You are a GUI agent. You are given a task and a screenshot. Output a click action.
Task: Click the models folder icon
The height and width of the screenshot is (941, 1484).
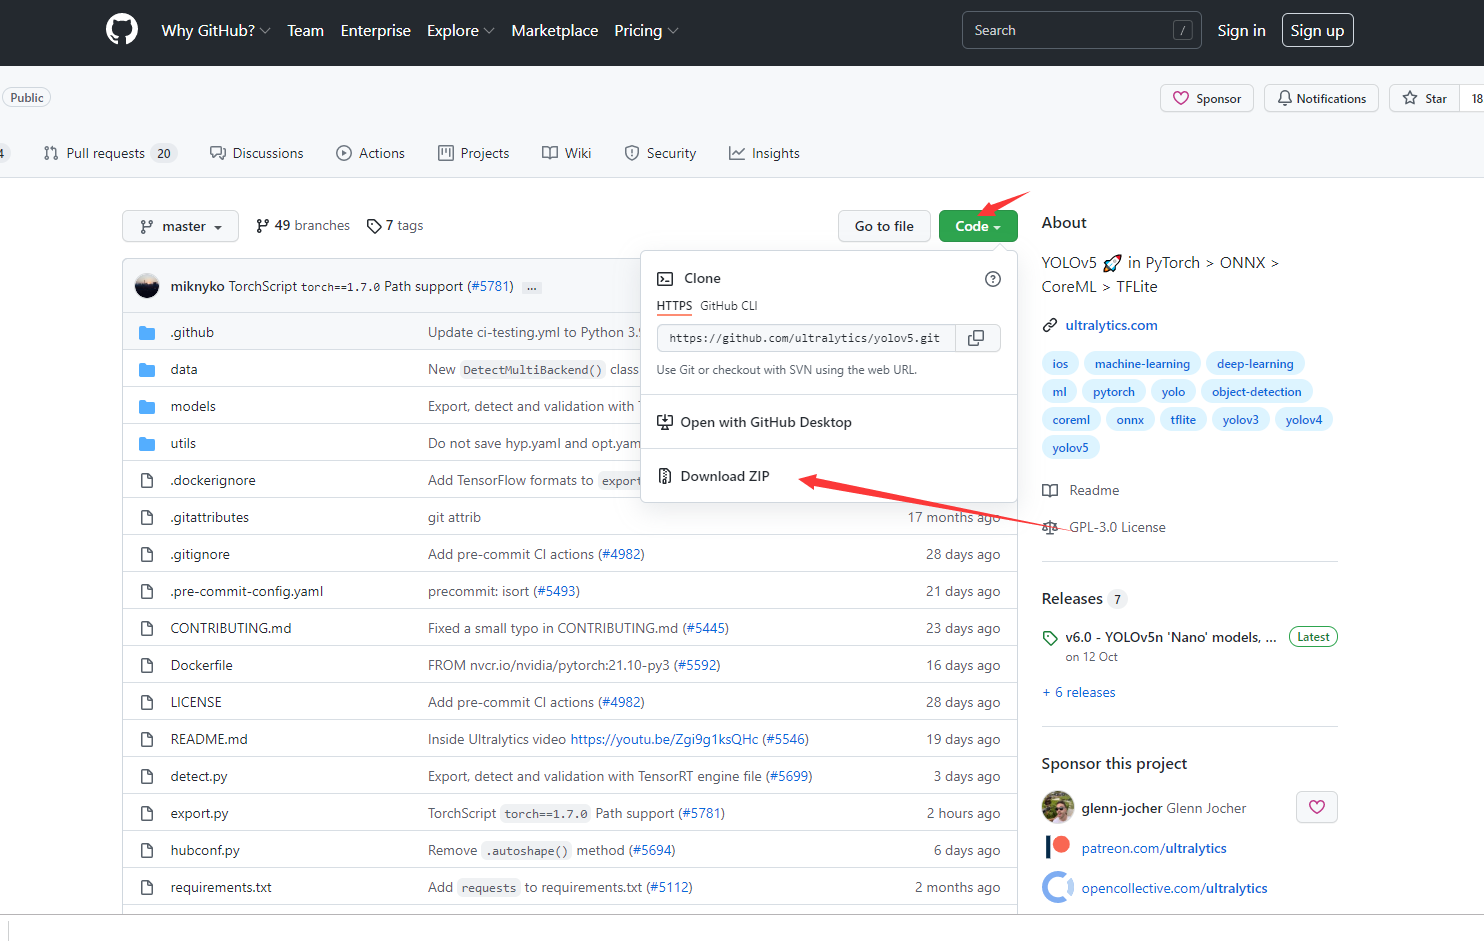tap(147, 407)
